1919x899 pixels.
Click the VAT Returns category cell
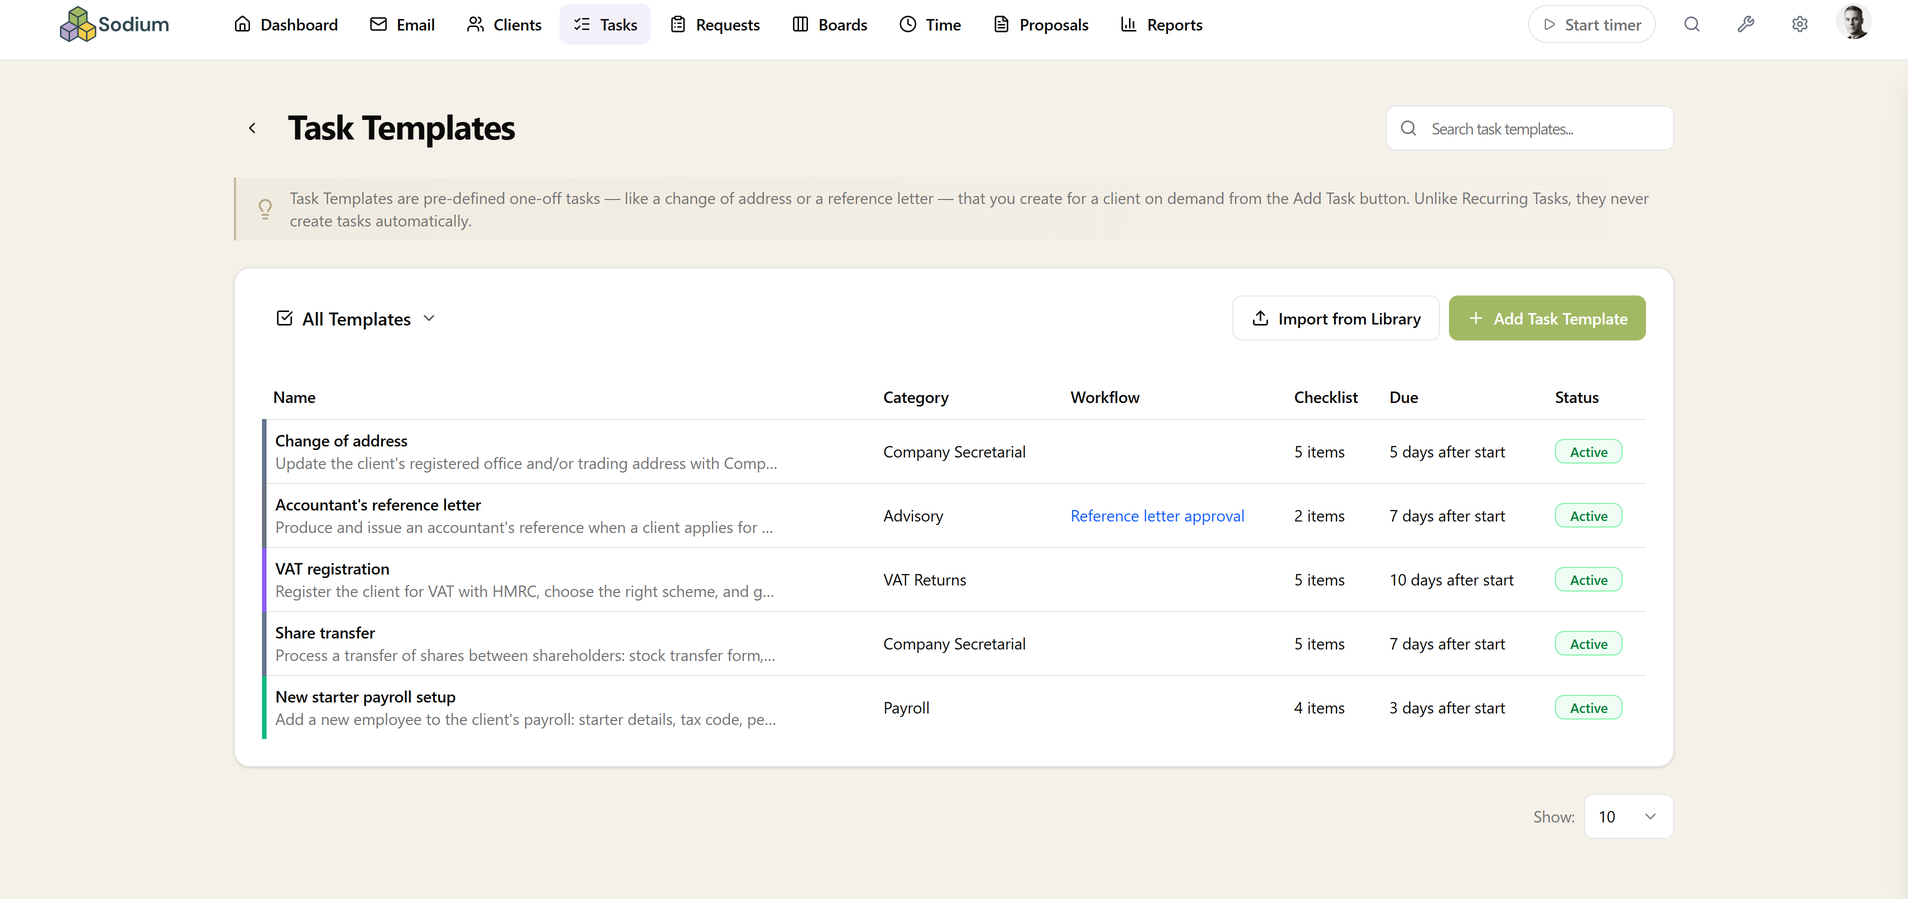coord(925,580)
